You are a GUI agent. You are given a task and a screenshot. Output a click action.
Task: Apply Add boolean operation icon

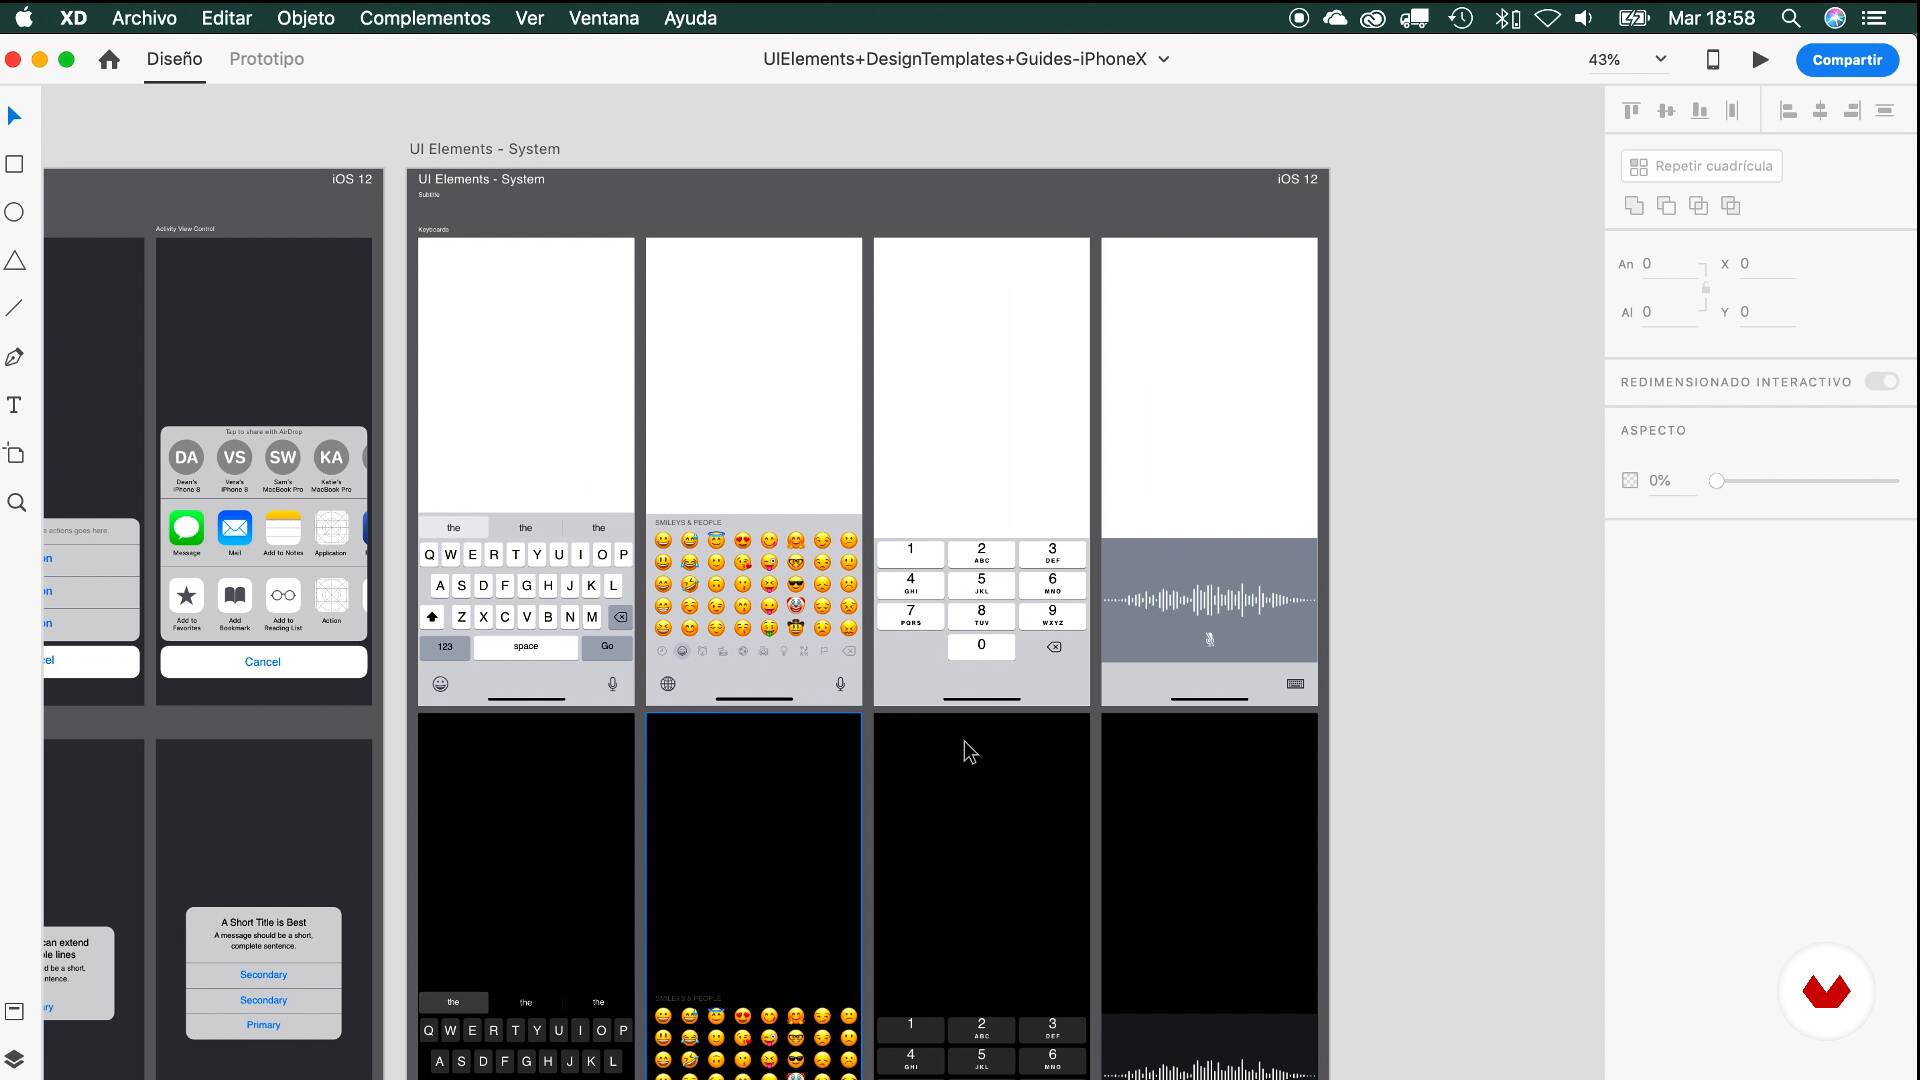1634,205
